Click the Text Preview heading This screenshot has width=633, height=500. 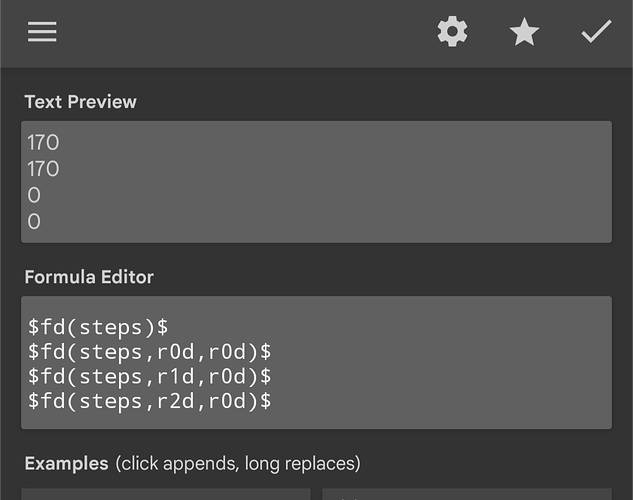point(80,102)
